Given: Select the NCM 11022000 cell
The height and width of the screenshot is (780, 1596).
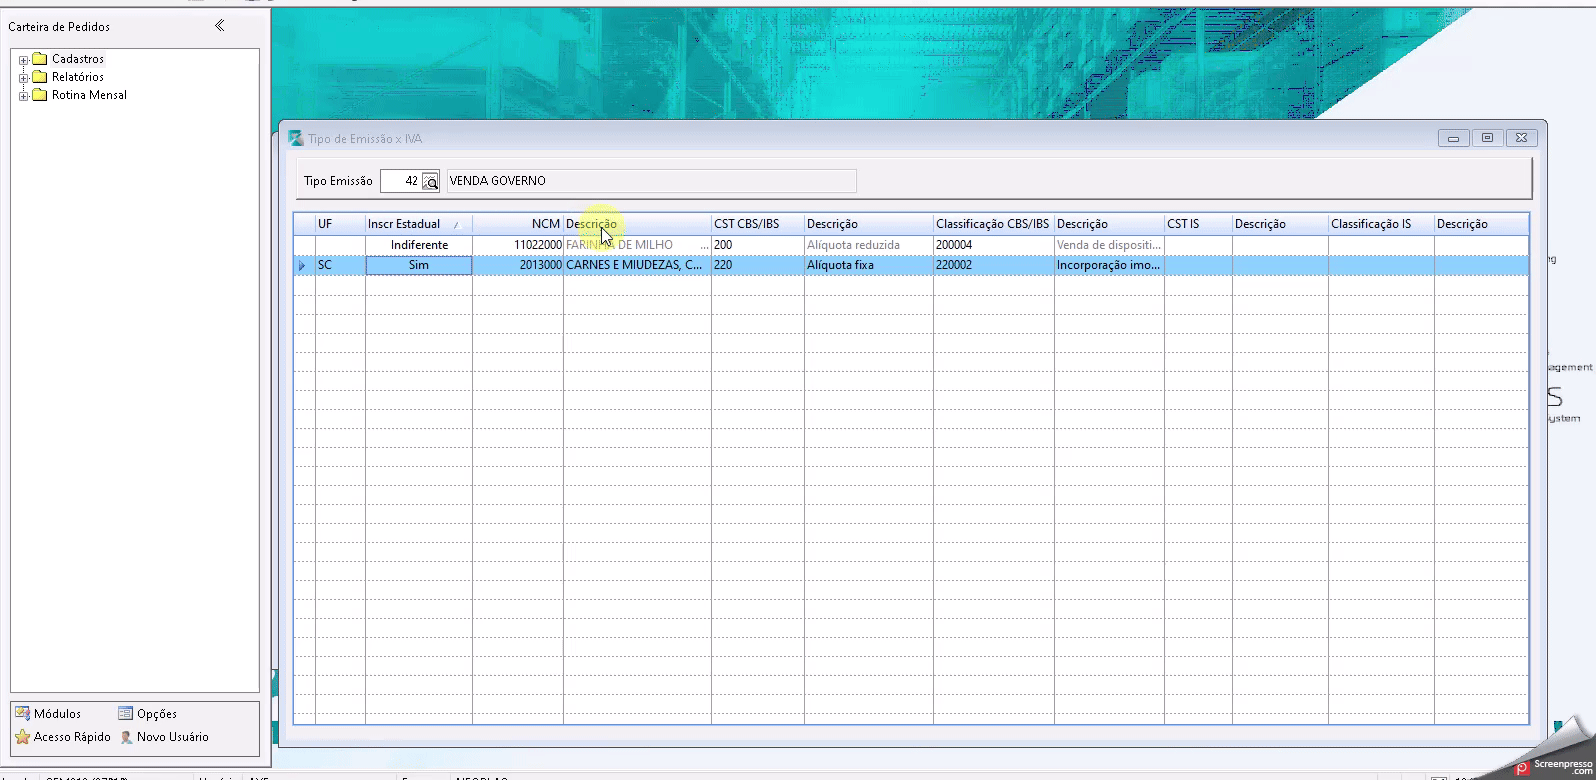Looking at the screenshot, I should tap(518, 245).
